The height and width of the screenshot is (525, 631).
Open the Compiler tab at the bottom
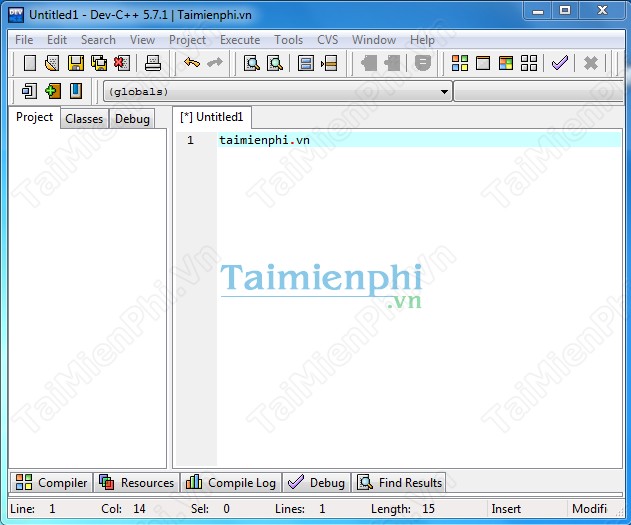(x=52, y=483)
